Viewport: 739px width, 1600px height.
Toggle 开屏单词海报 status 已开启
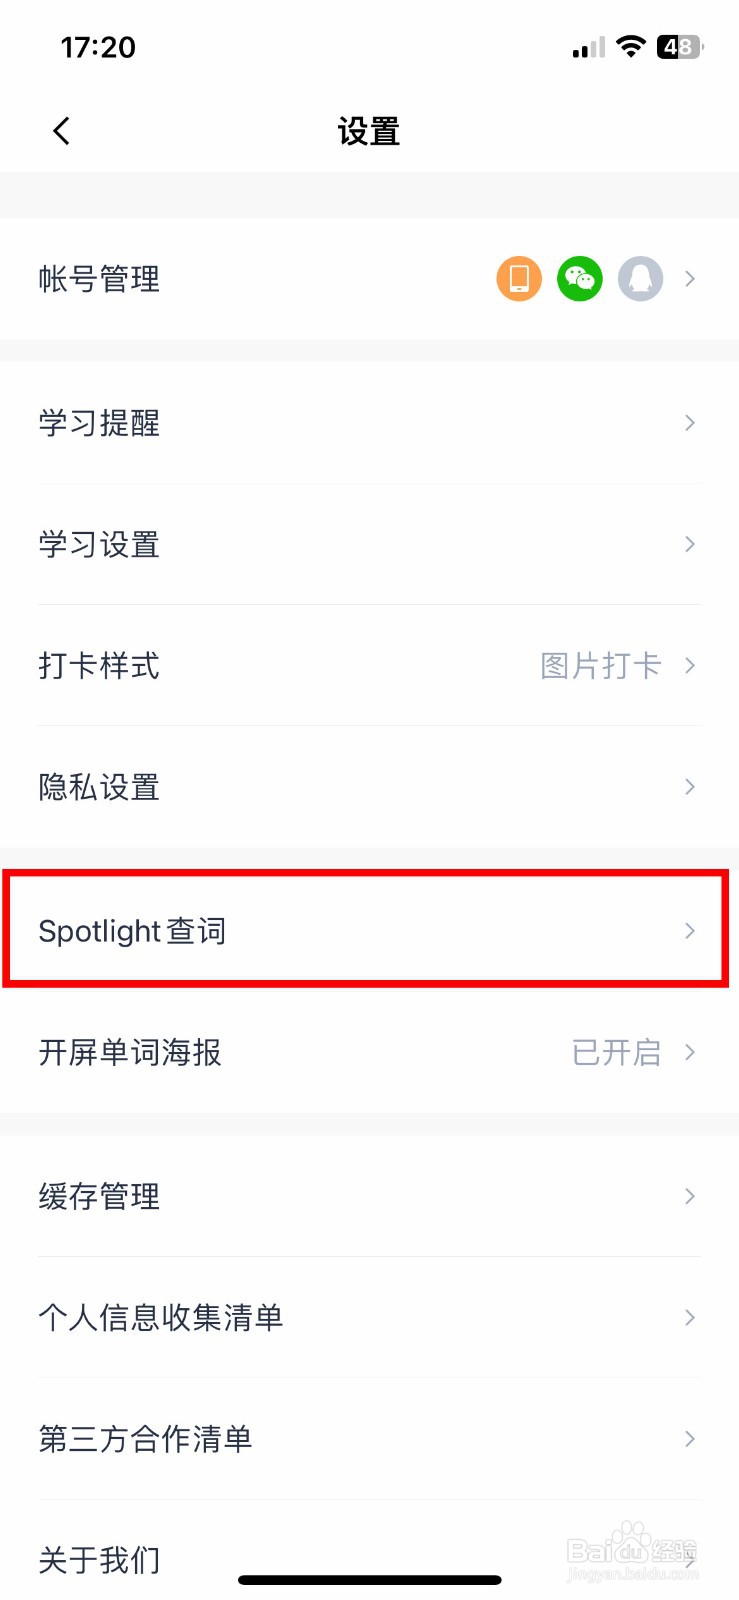click(x=616, y=1052)
